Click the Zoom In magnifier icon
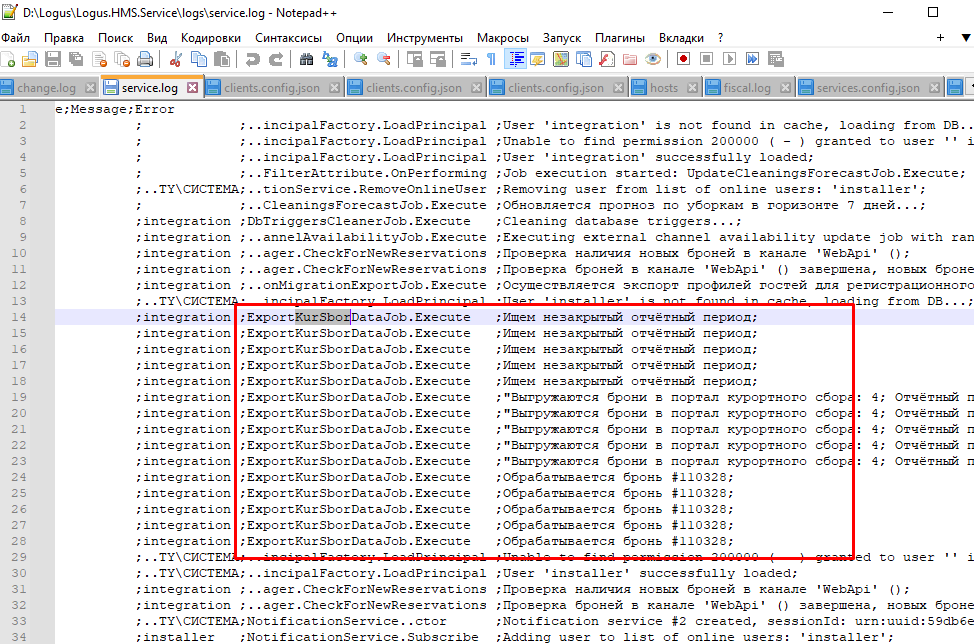The height and width of the screenshot is (644, 974). point(361,59)
